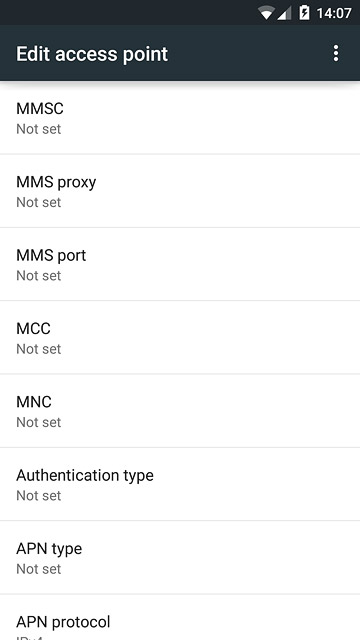Choose an Authentication type

pyautogui.click(x=180, y=484)
